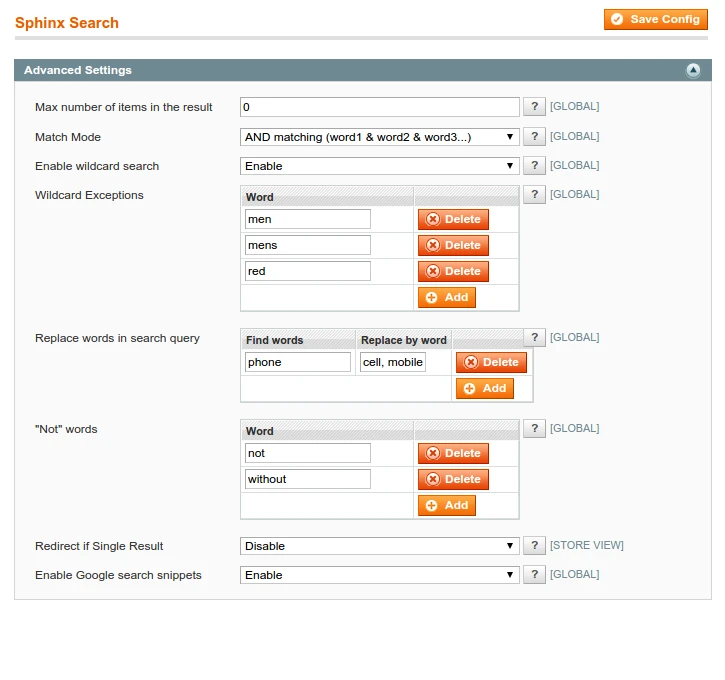Open Redirect if Single Result dropdown
725x680 pixels.
click(x=379, y=546)
